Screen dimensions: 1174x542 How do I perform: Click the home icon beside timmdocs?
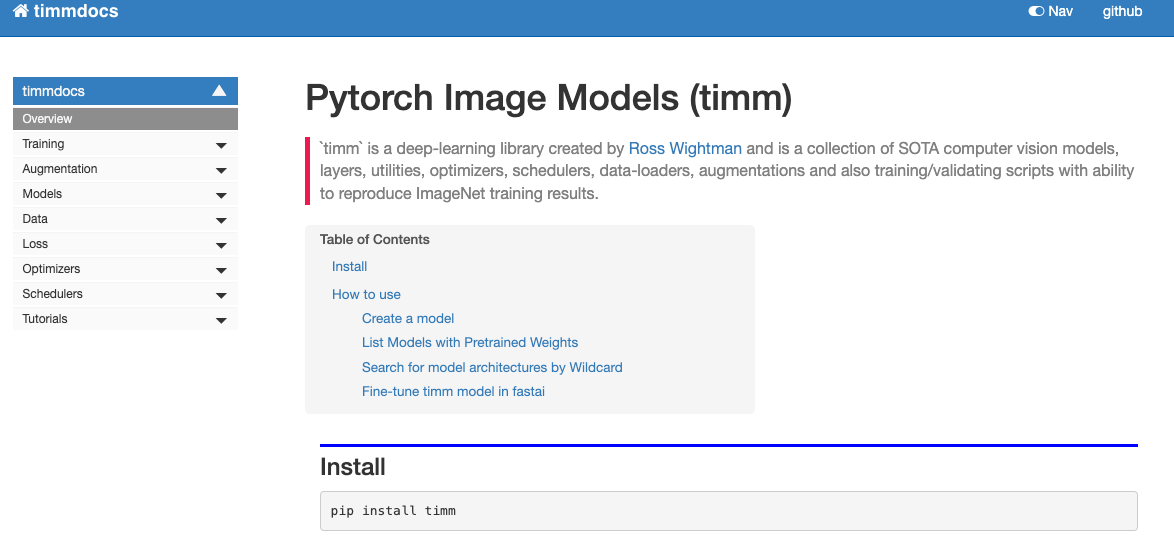tap(21, 11)
